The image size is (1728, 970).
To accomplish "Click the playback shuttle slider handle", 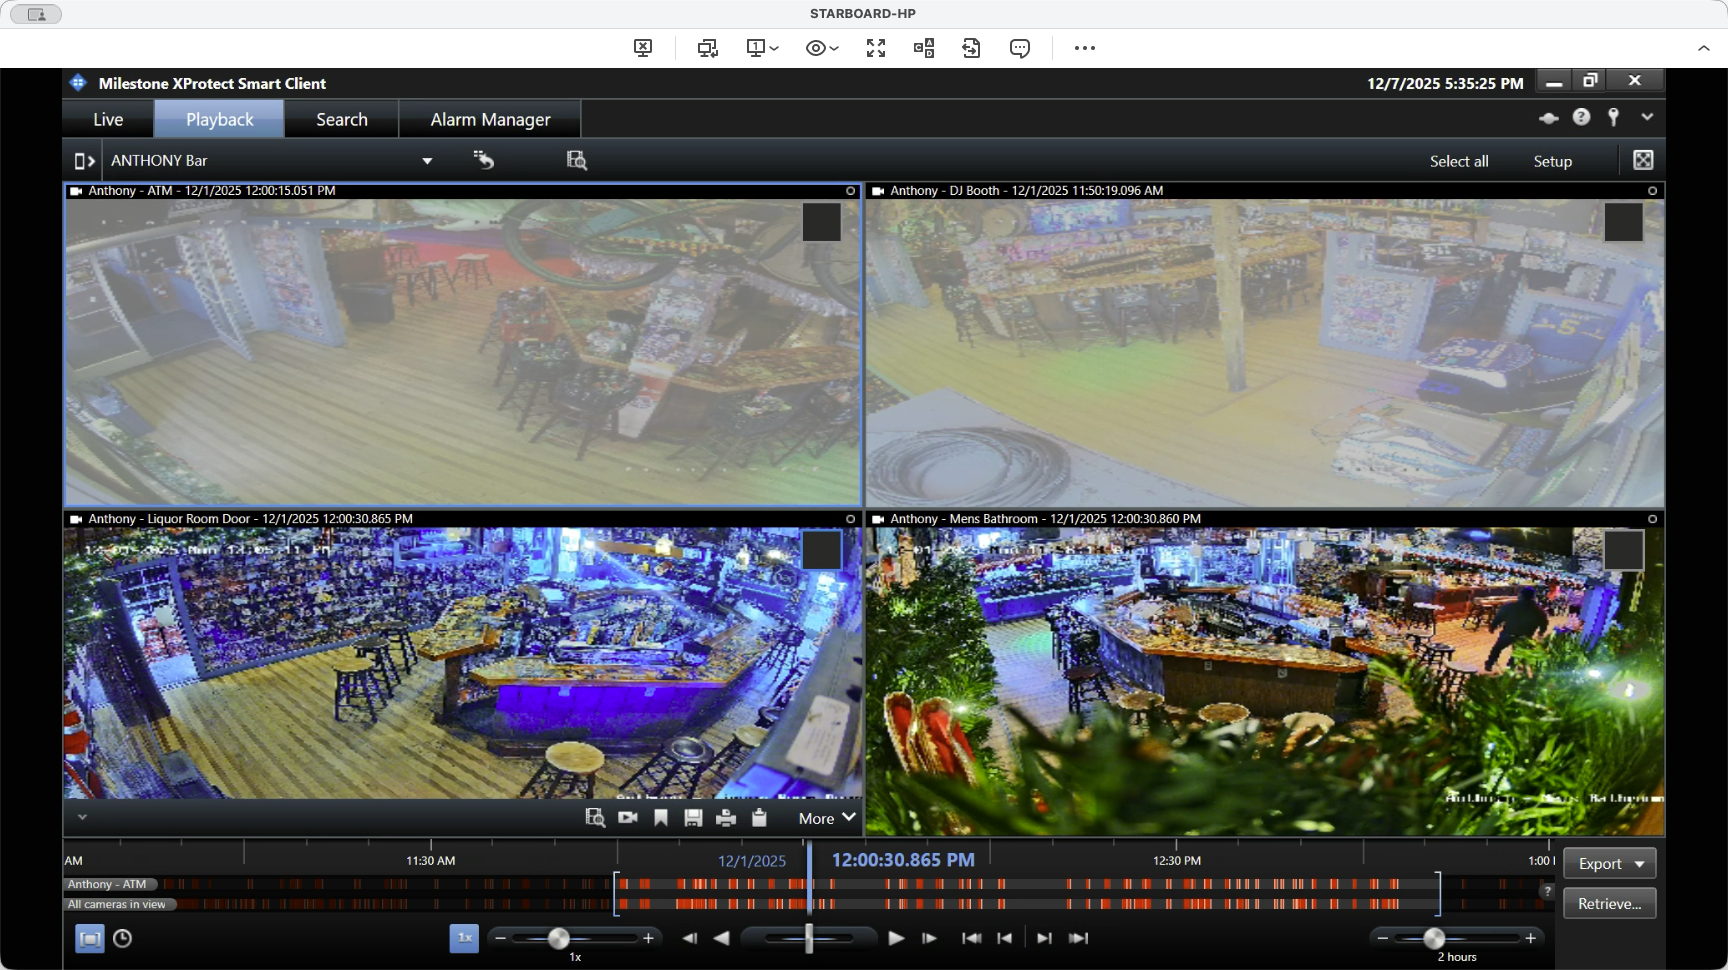I will point(809,938).
